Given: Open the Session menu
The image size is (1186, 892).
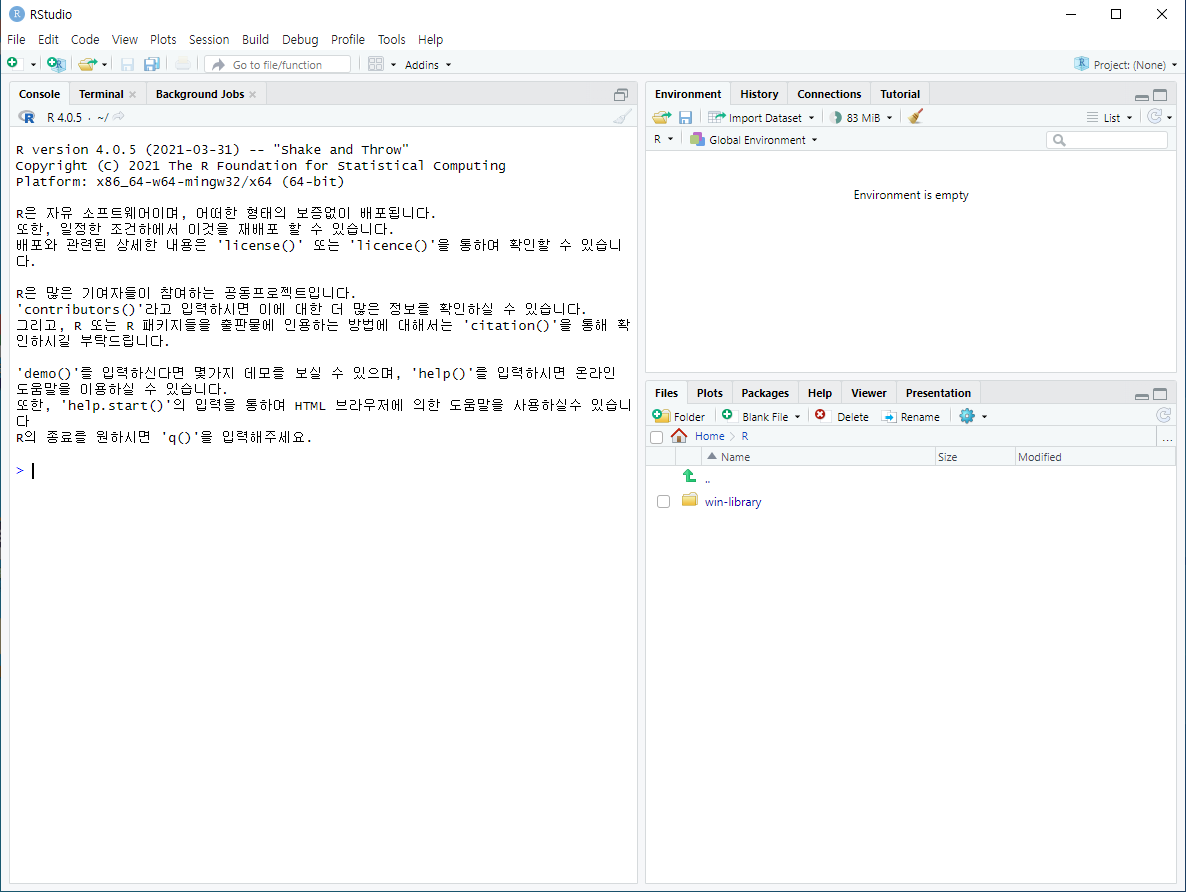Looking at the screenshot, I should pos(209,39).
